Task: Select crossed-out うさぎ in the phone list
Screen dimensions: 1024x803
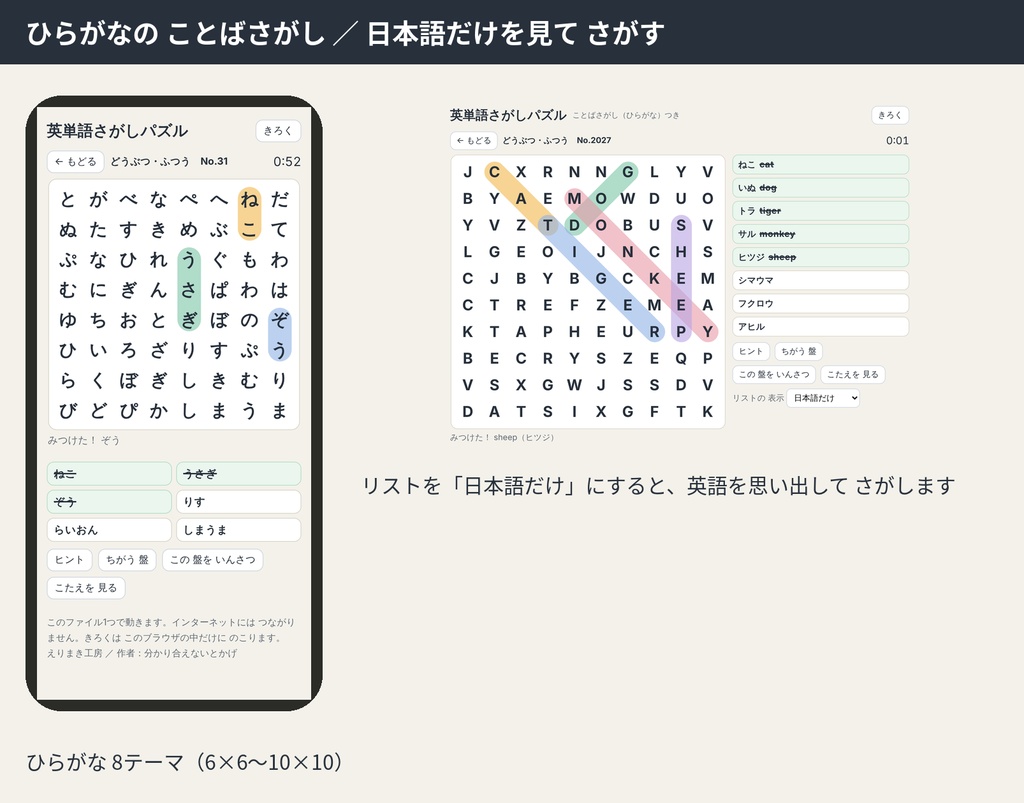Action: click(238, 474)
